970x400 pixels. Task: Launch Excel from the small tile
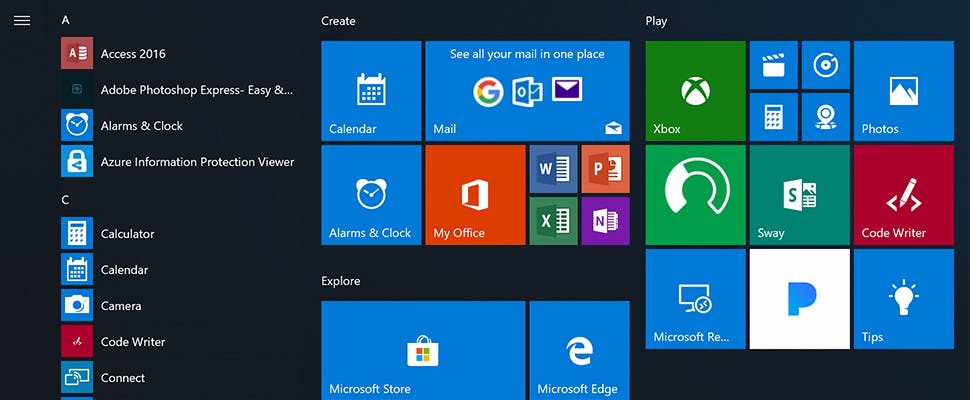[x=553, y=221]
